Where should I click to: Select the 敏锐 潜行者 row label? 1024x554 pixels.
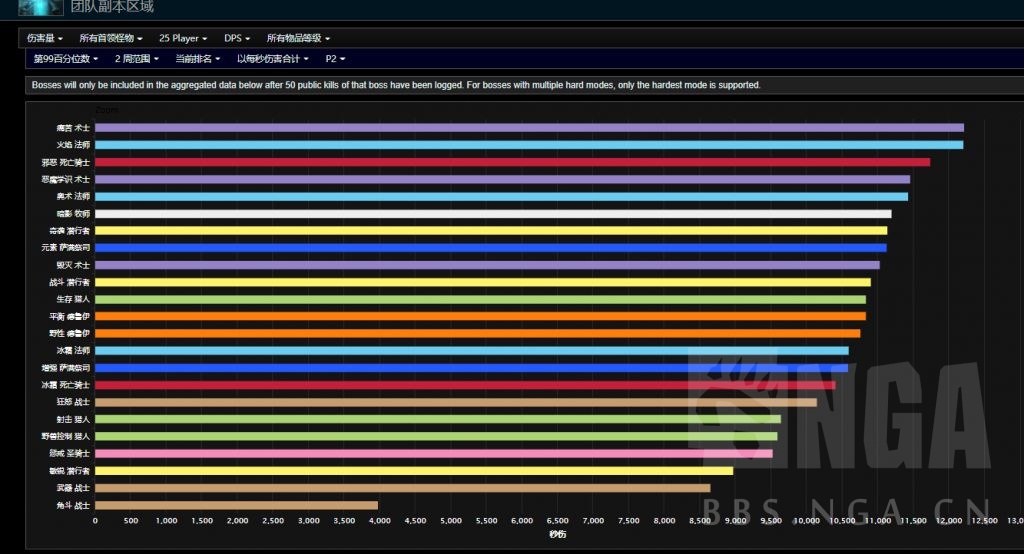point(69,471)
